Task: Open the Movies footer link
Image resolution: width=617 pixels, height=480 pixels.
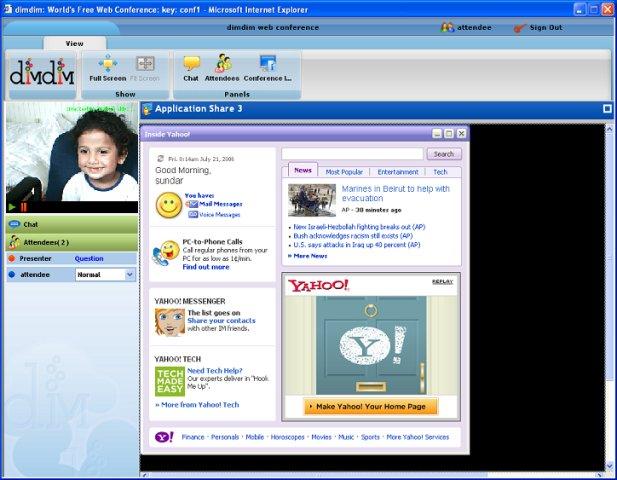Action: pos(321,437)
